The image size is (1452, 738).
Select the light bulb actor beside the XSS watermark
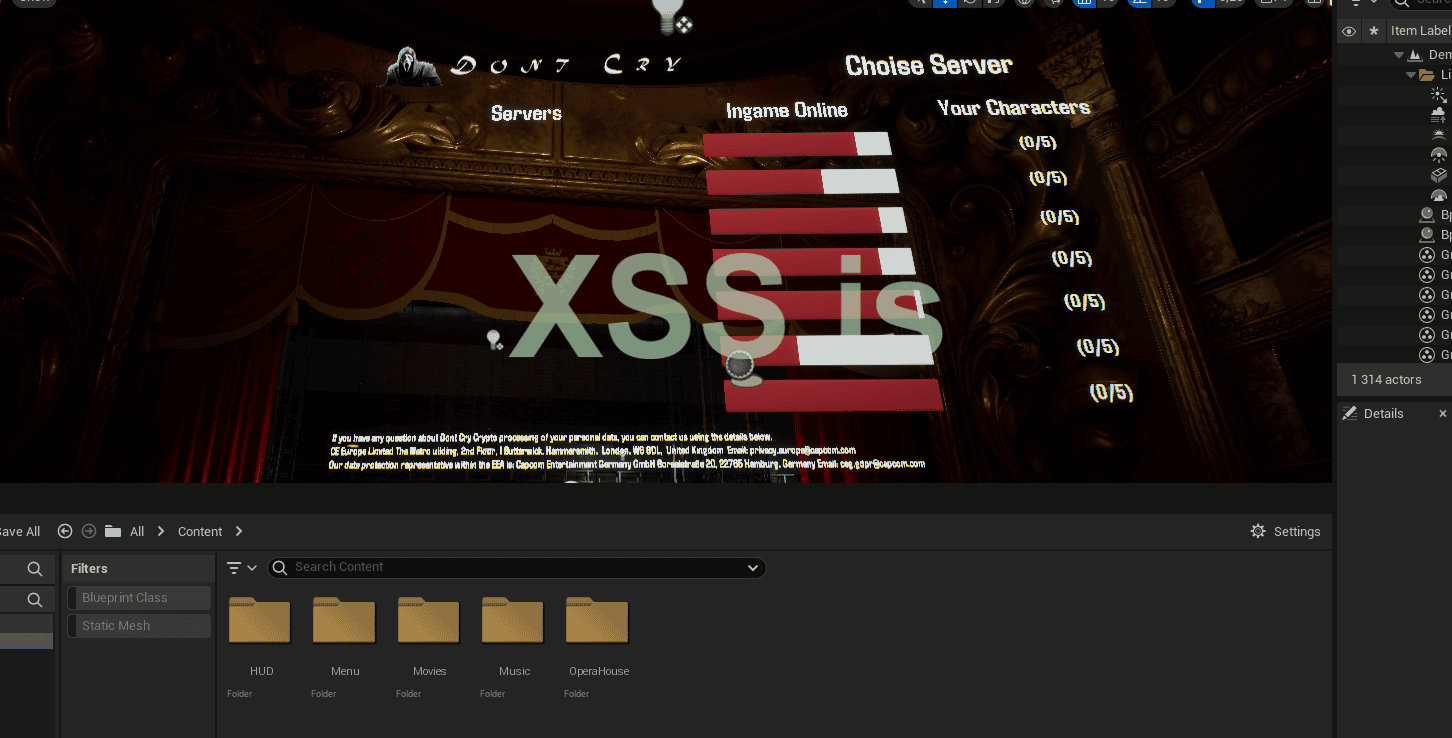[494, 340]
